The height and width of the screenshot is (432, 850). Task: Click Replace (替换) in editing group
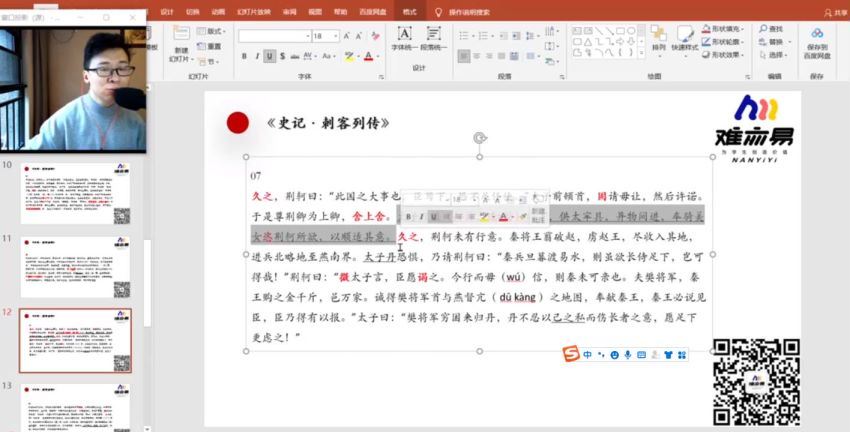pyautogui.click(x=774, y=42)
